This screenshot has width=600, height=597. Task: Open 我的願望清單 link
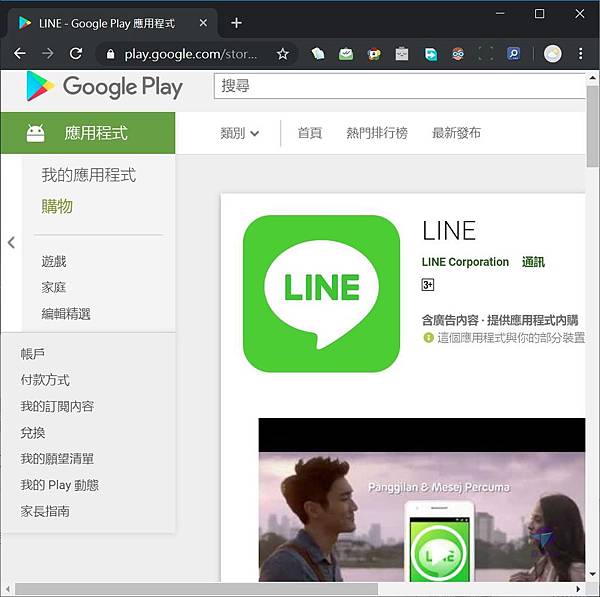pos(57,459)
